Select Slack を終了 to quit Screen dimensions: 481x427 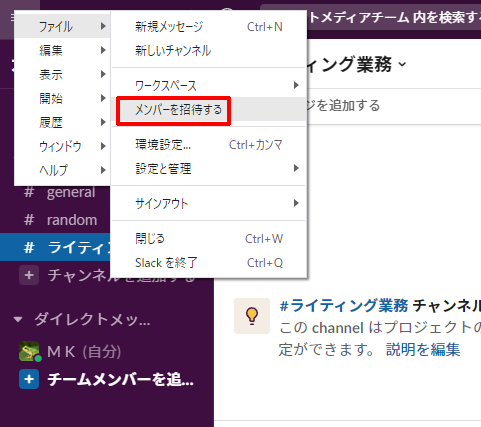209,263
